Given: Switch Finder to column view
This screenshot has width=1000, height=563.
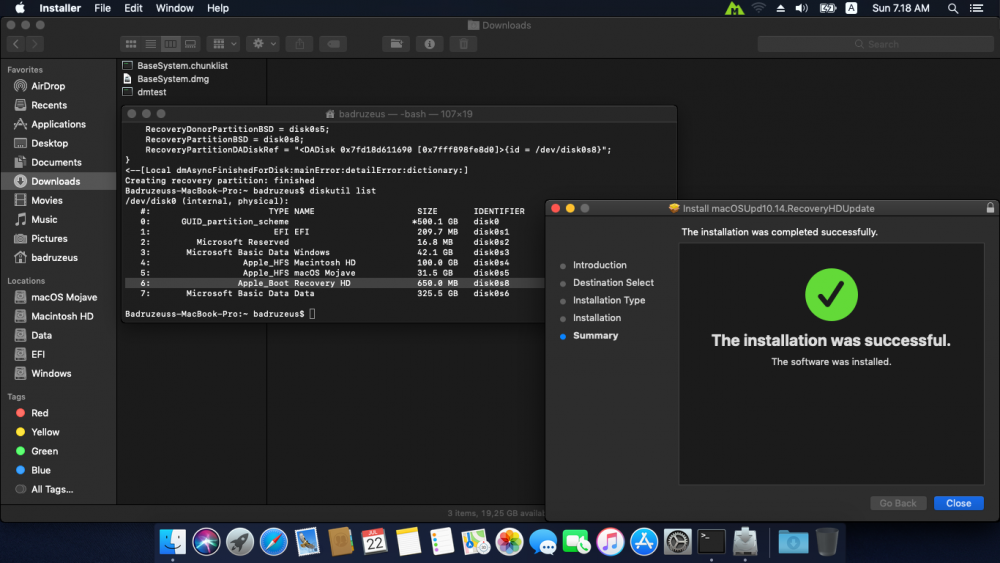Looking at the screenshot, I should [x=170, y=44].
